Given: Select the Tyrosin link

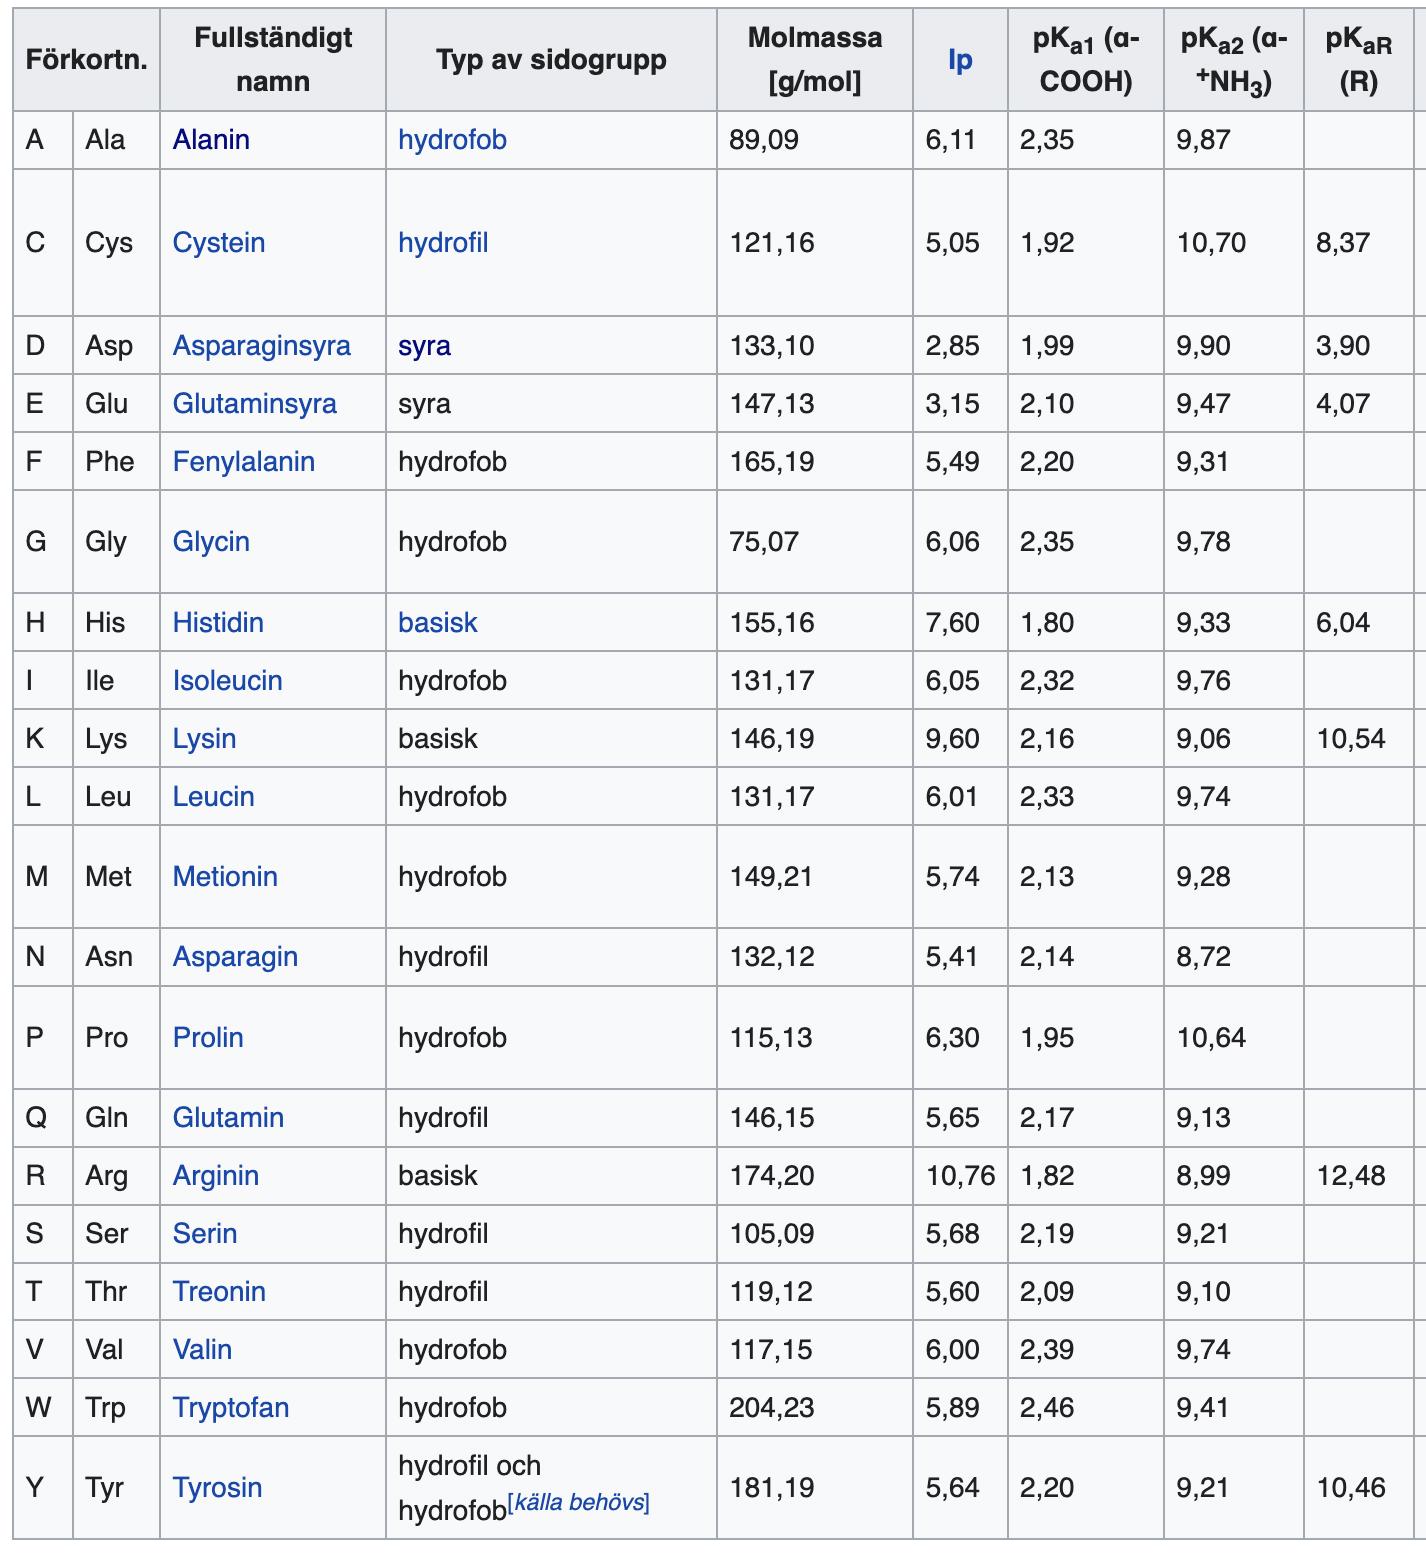Looking at the screenshot, I should click(217, 1488).
